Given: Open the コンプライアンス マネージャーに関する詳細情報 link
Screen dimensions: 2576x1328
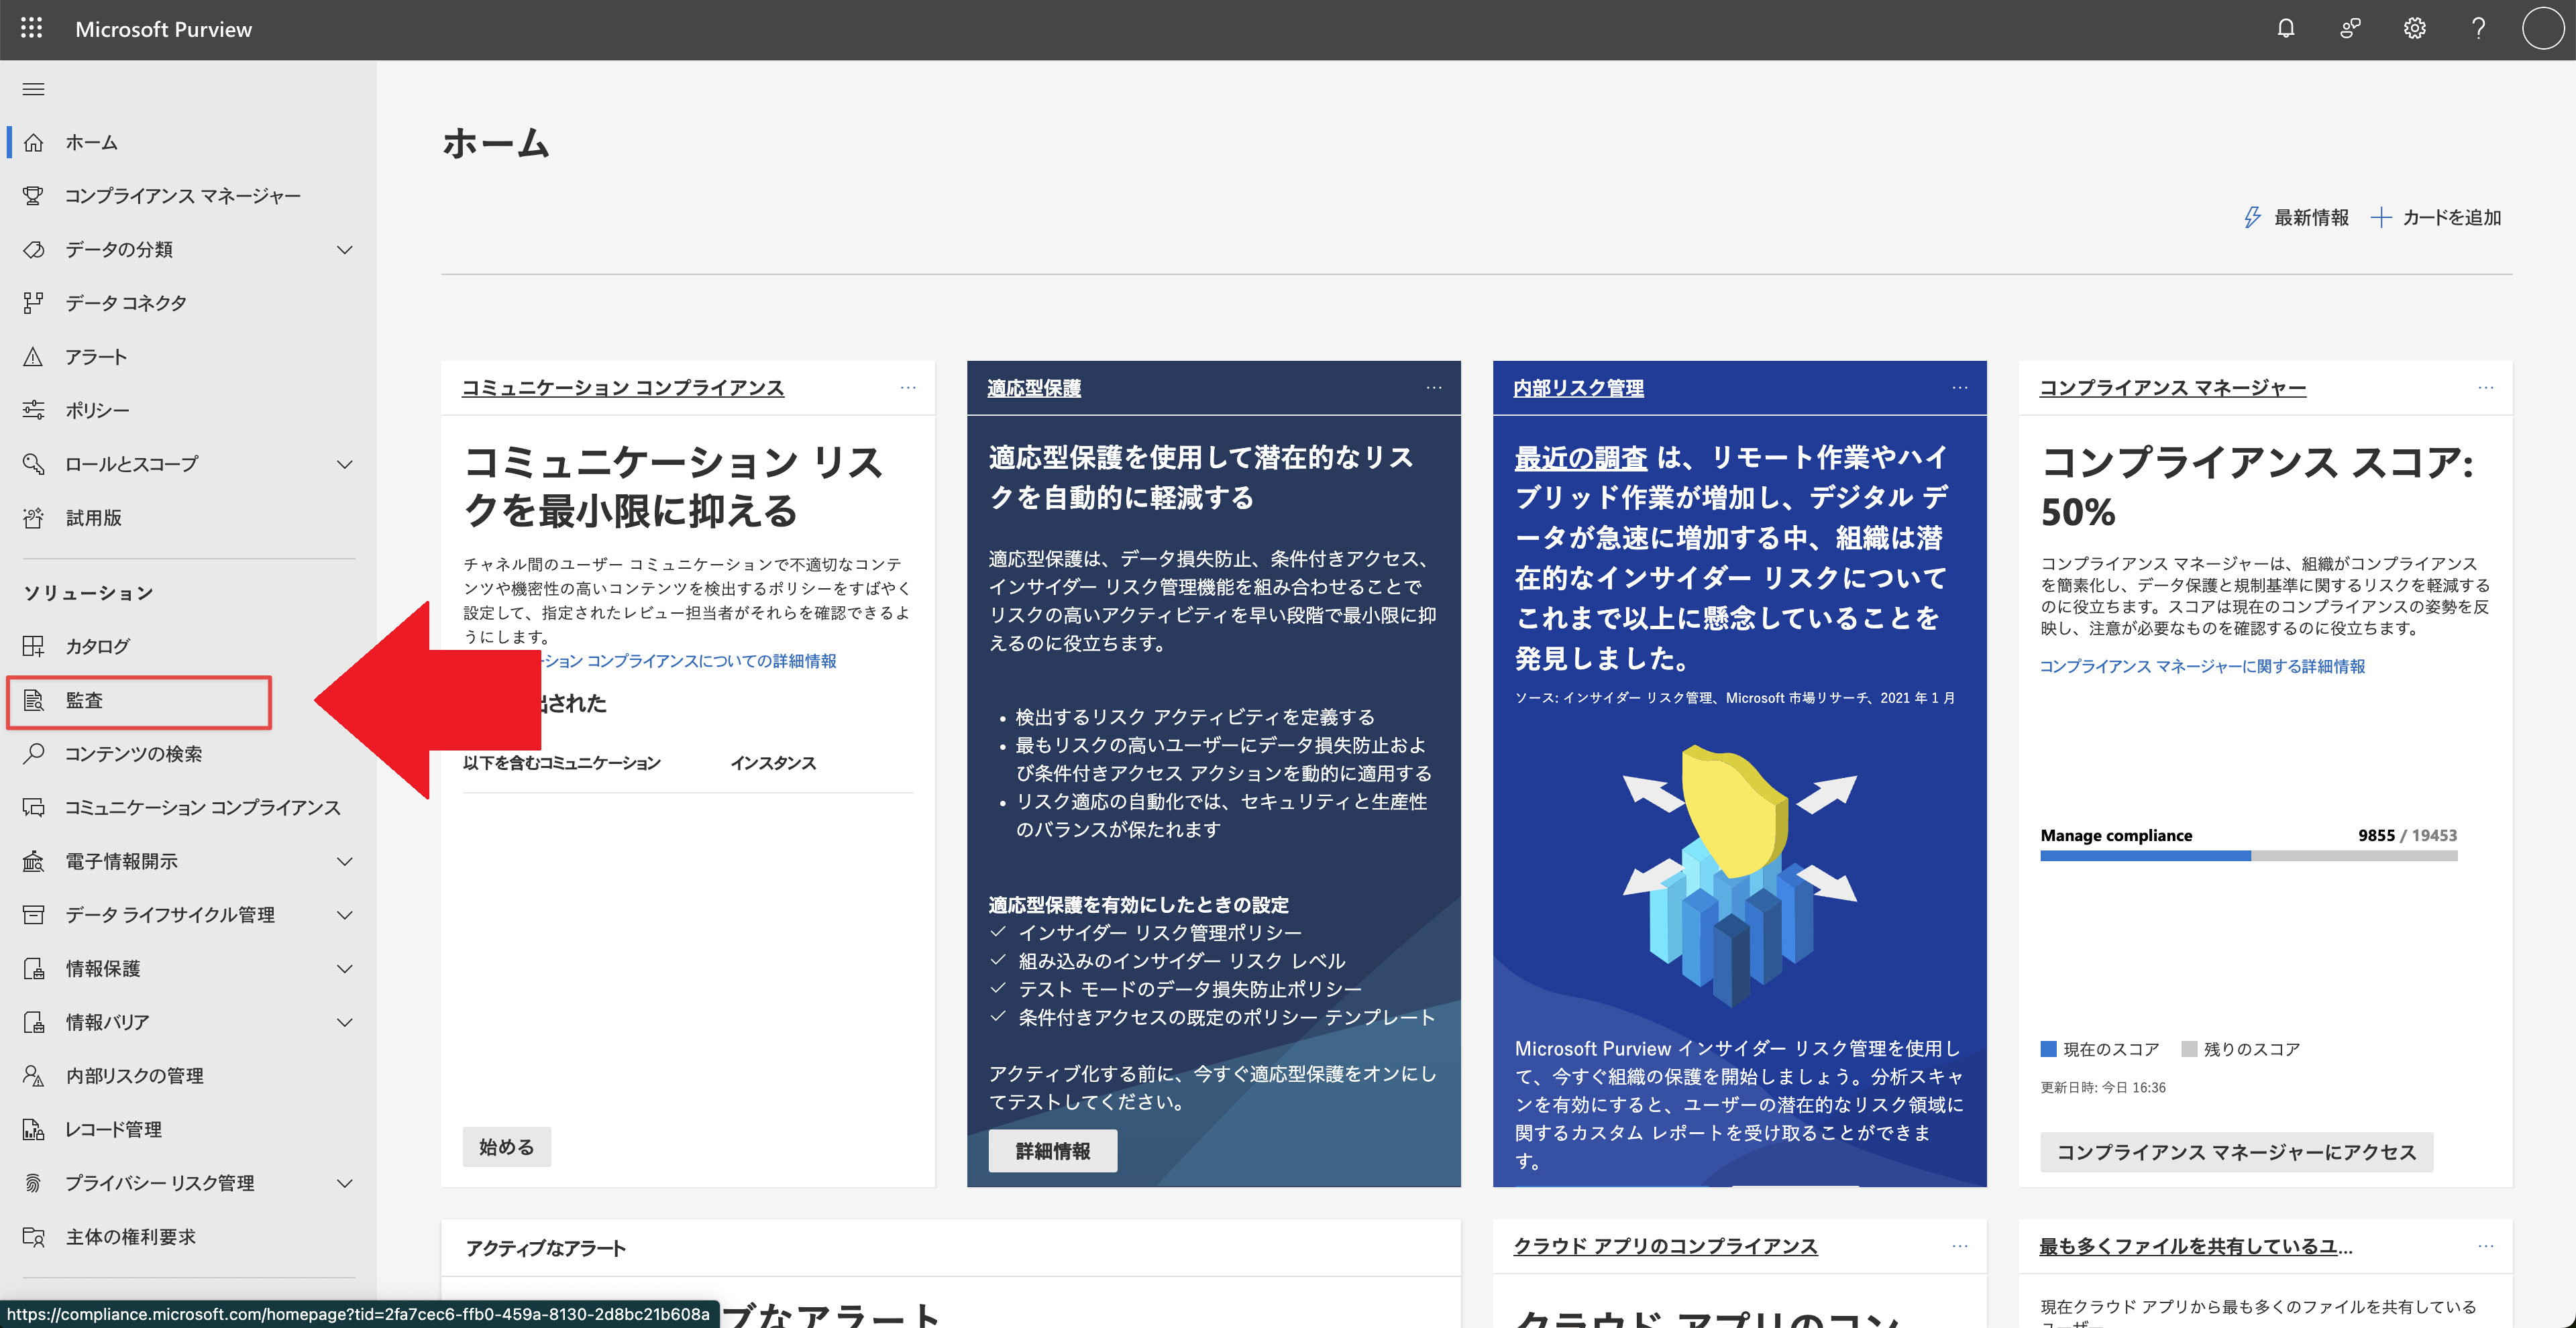Looking at the screenshot, I should 2202,667.
